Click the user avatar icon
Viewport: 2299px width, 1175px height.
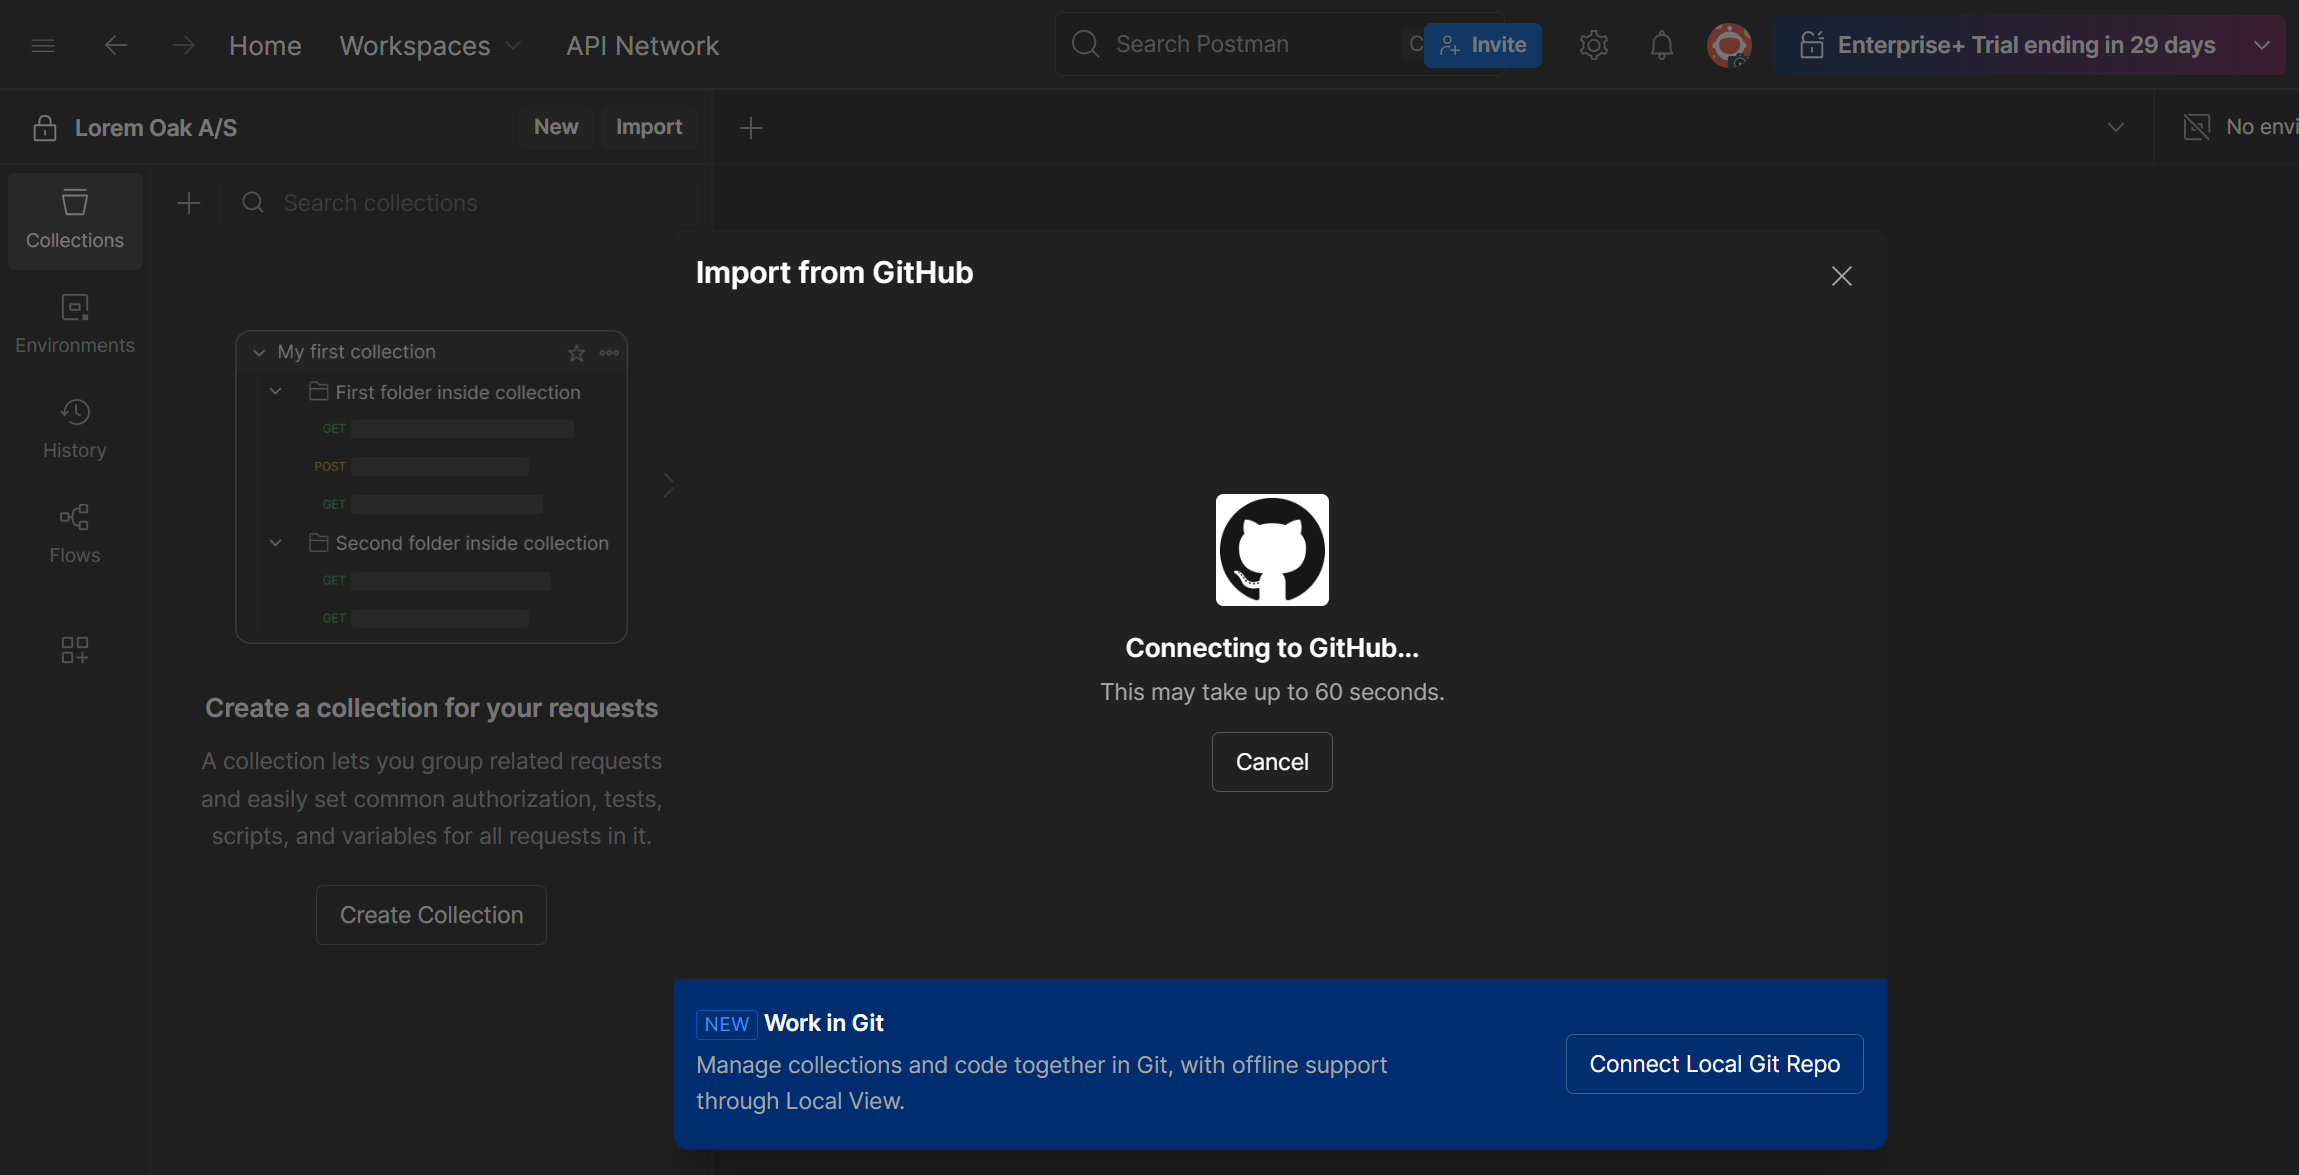pos(1729,45)
